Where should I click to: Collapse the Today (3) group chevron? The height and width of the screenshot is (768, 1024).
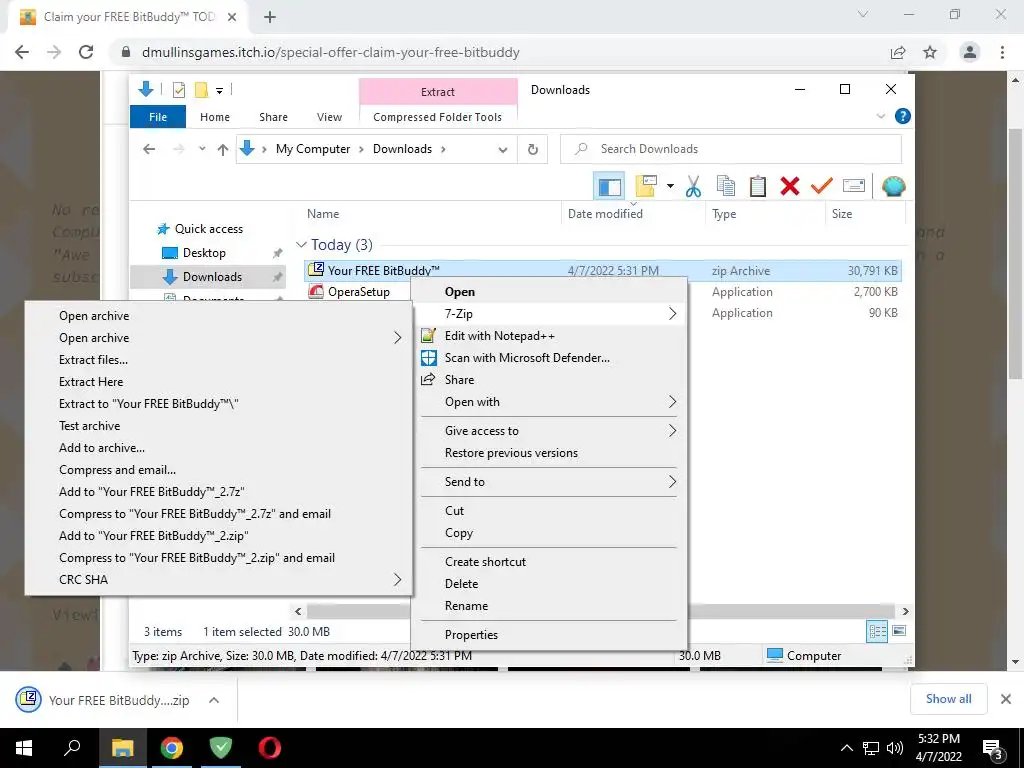click(301, 245)
